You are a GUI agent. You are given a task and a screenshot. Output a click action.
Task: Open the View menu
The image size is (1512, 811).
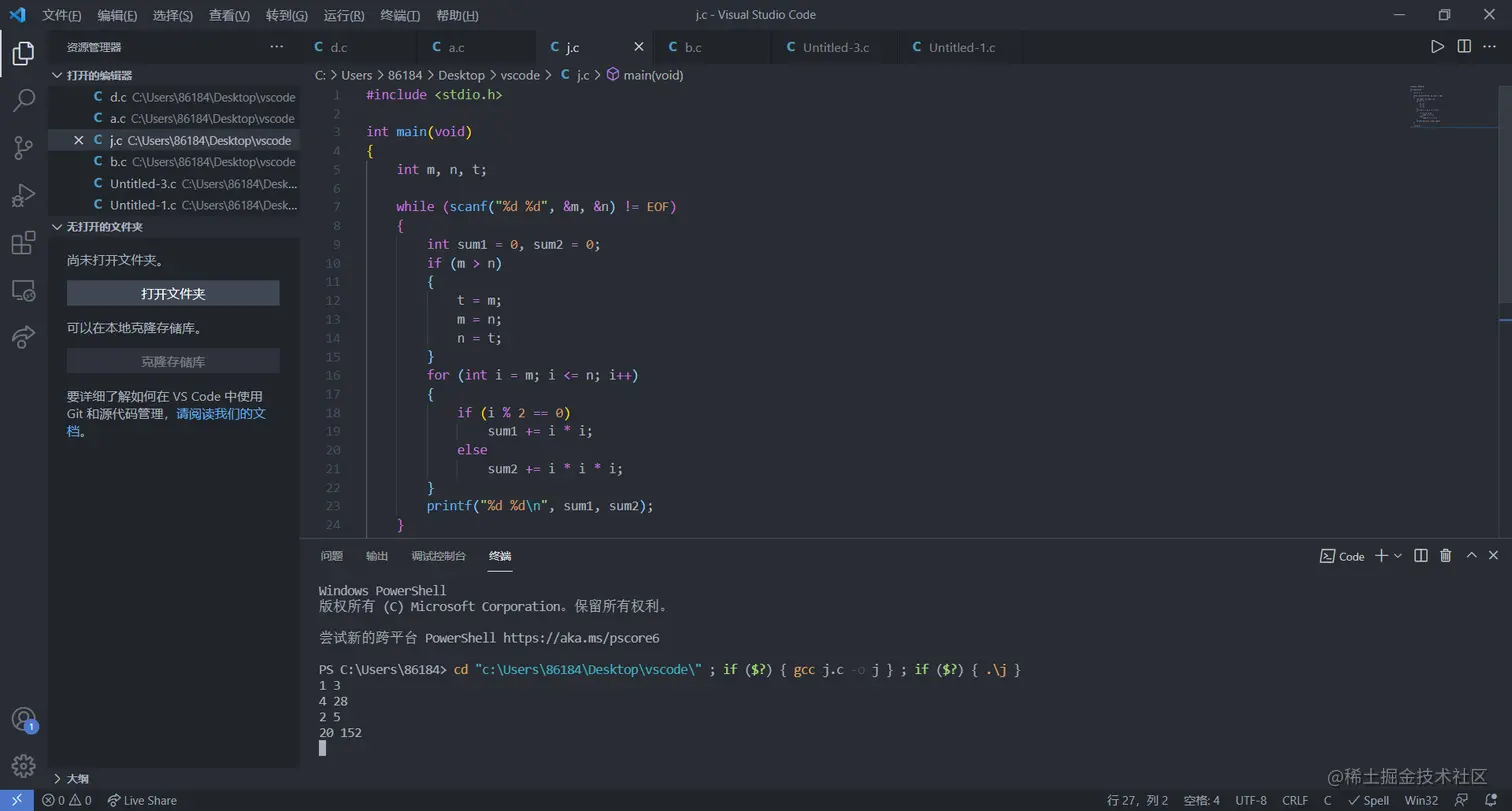pyautogui.click(x=229, y=15)
